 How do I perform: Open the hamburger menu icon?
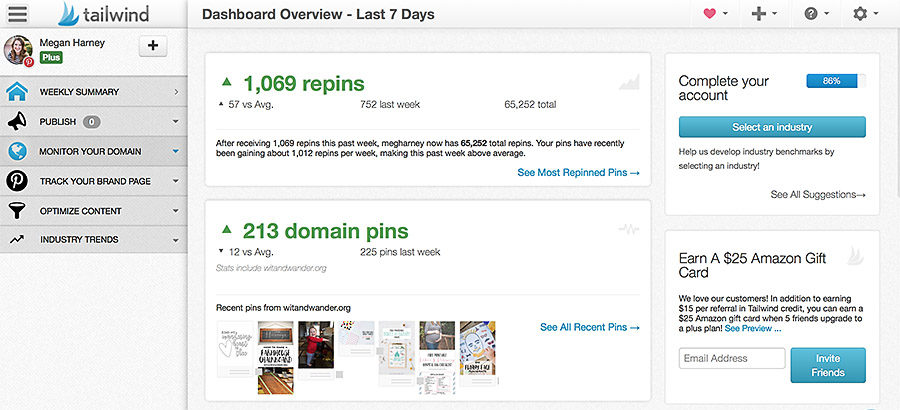click(17, 14)
